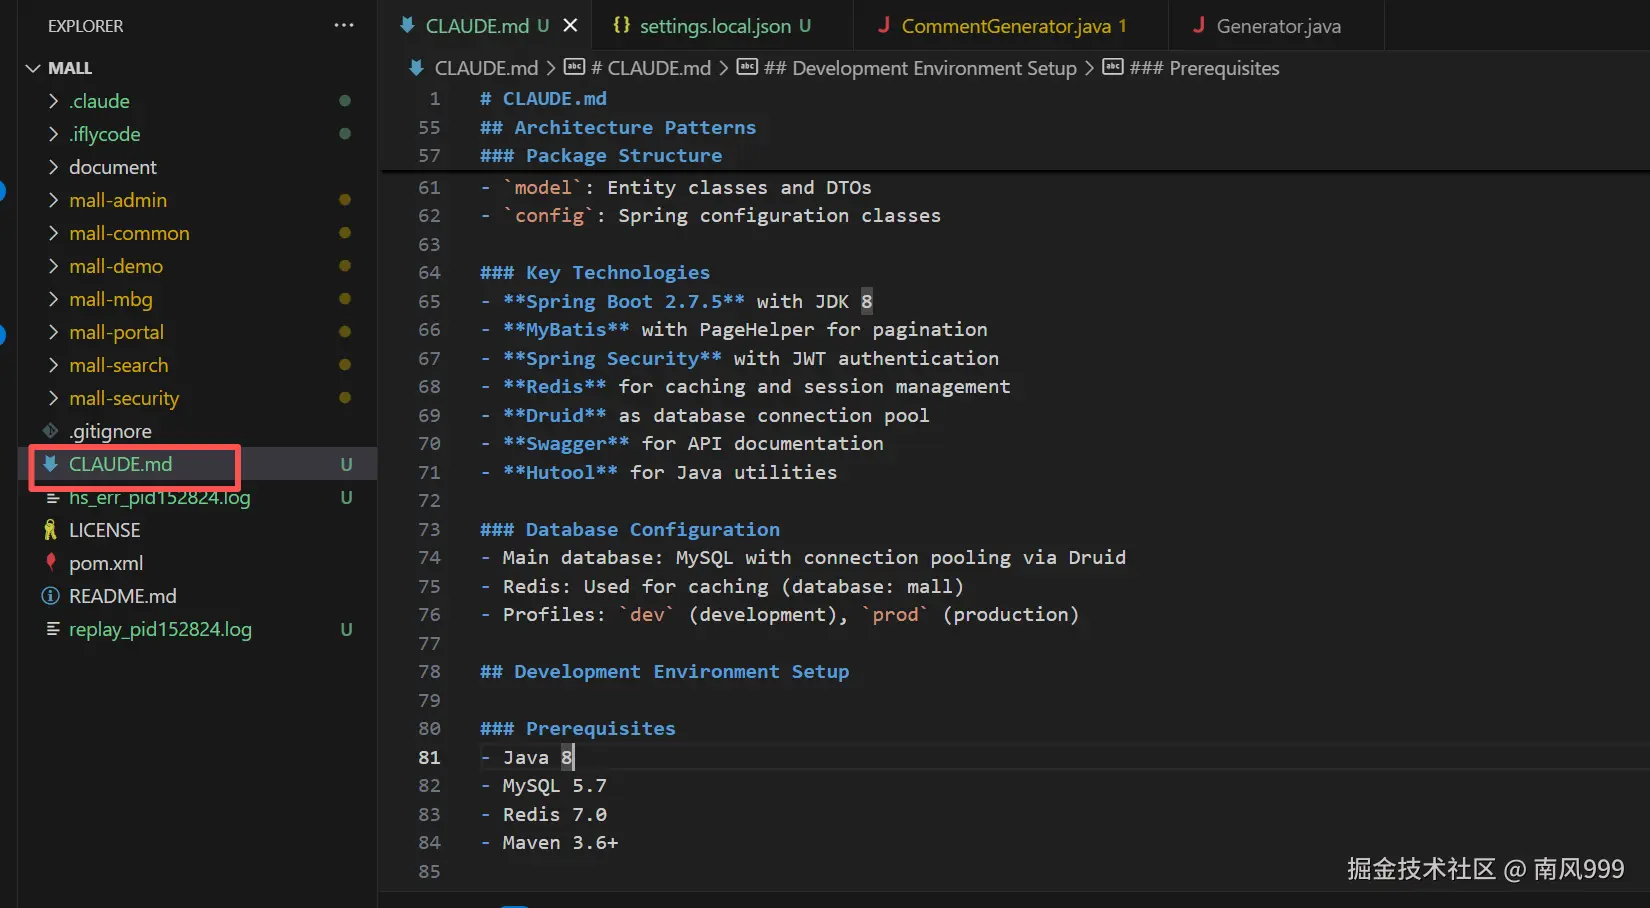Expand the mall-admin folder
The width and height of the screenshot is (1650, 908).
53,200
